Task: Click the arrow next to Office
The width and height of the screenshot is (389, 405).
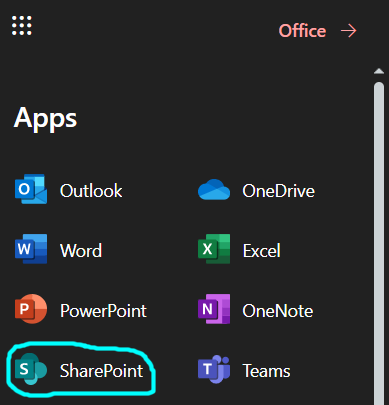Action: [349, 31]
